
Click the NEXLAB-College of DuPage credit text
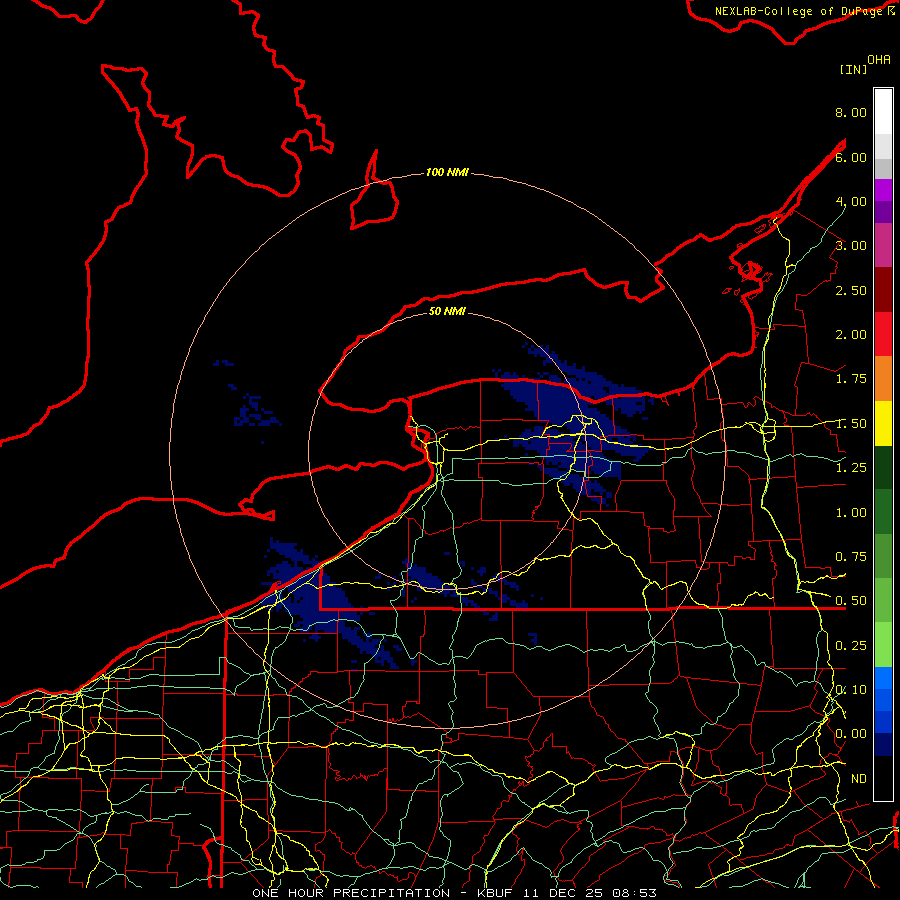click(x=799, y=11)
